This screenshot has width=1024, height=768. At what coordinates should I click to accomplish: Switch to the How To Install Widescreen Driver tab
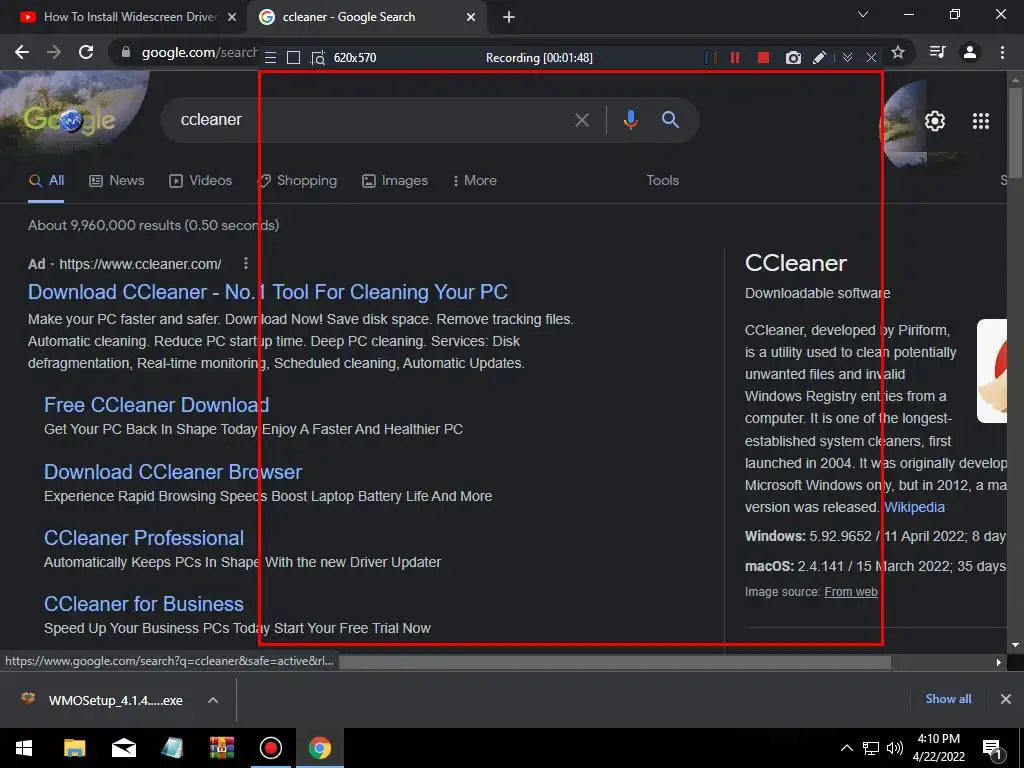[x=129, y=17]
